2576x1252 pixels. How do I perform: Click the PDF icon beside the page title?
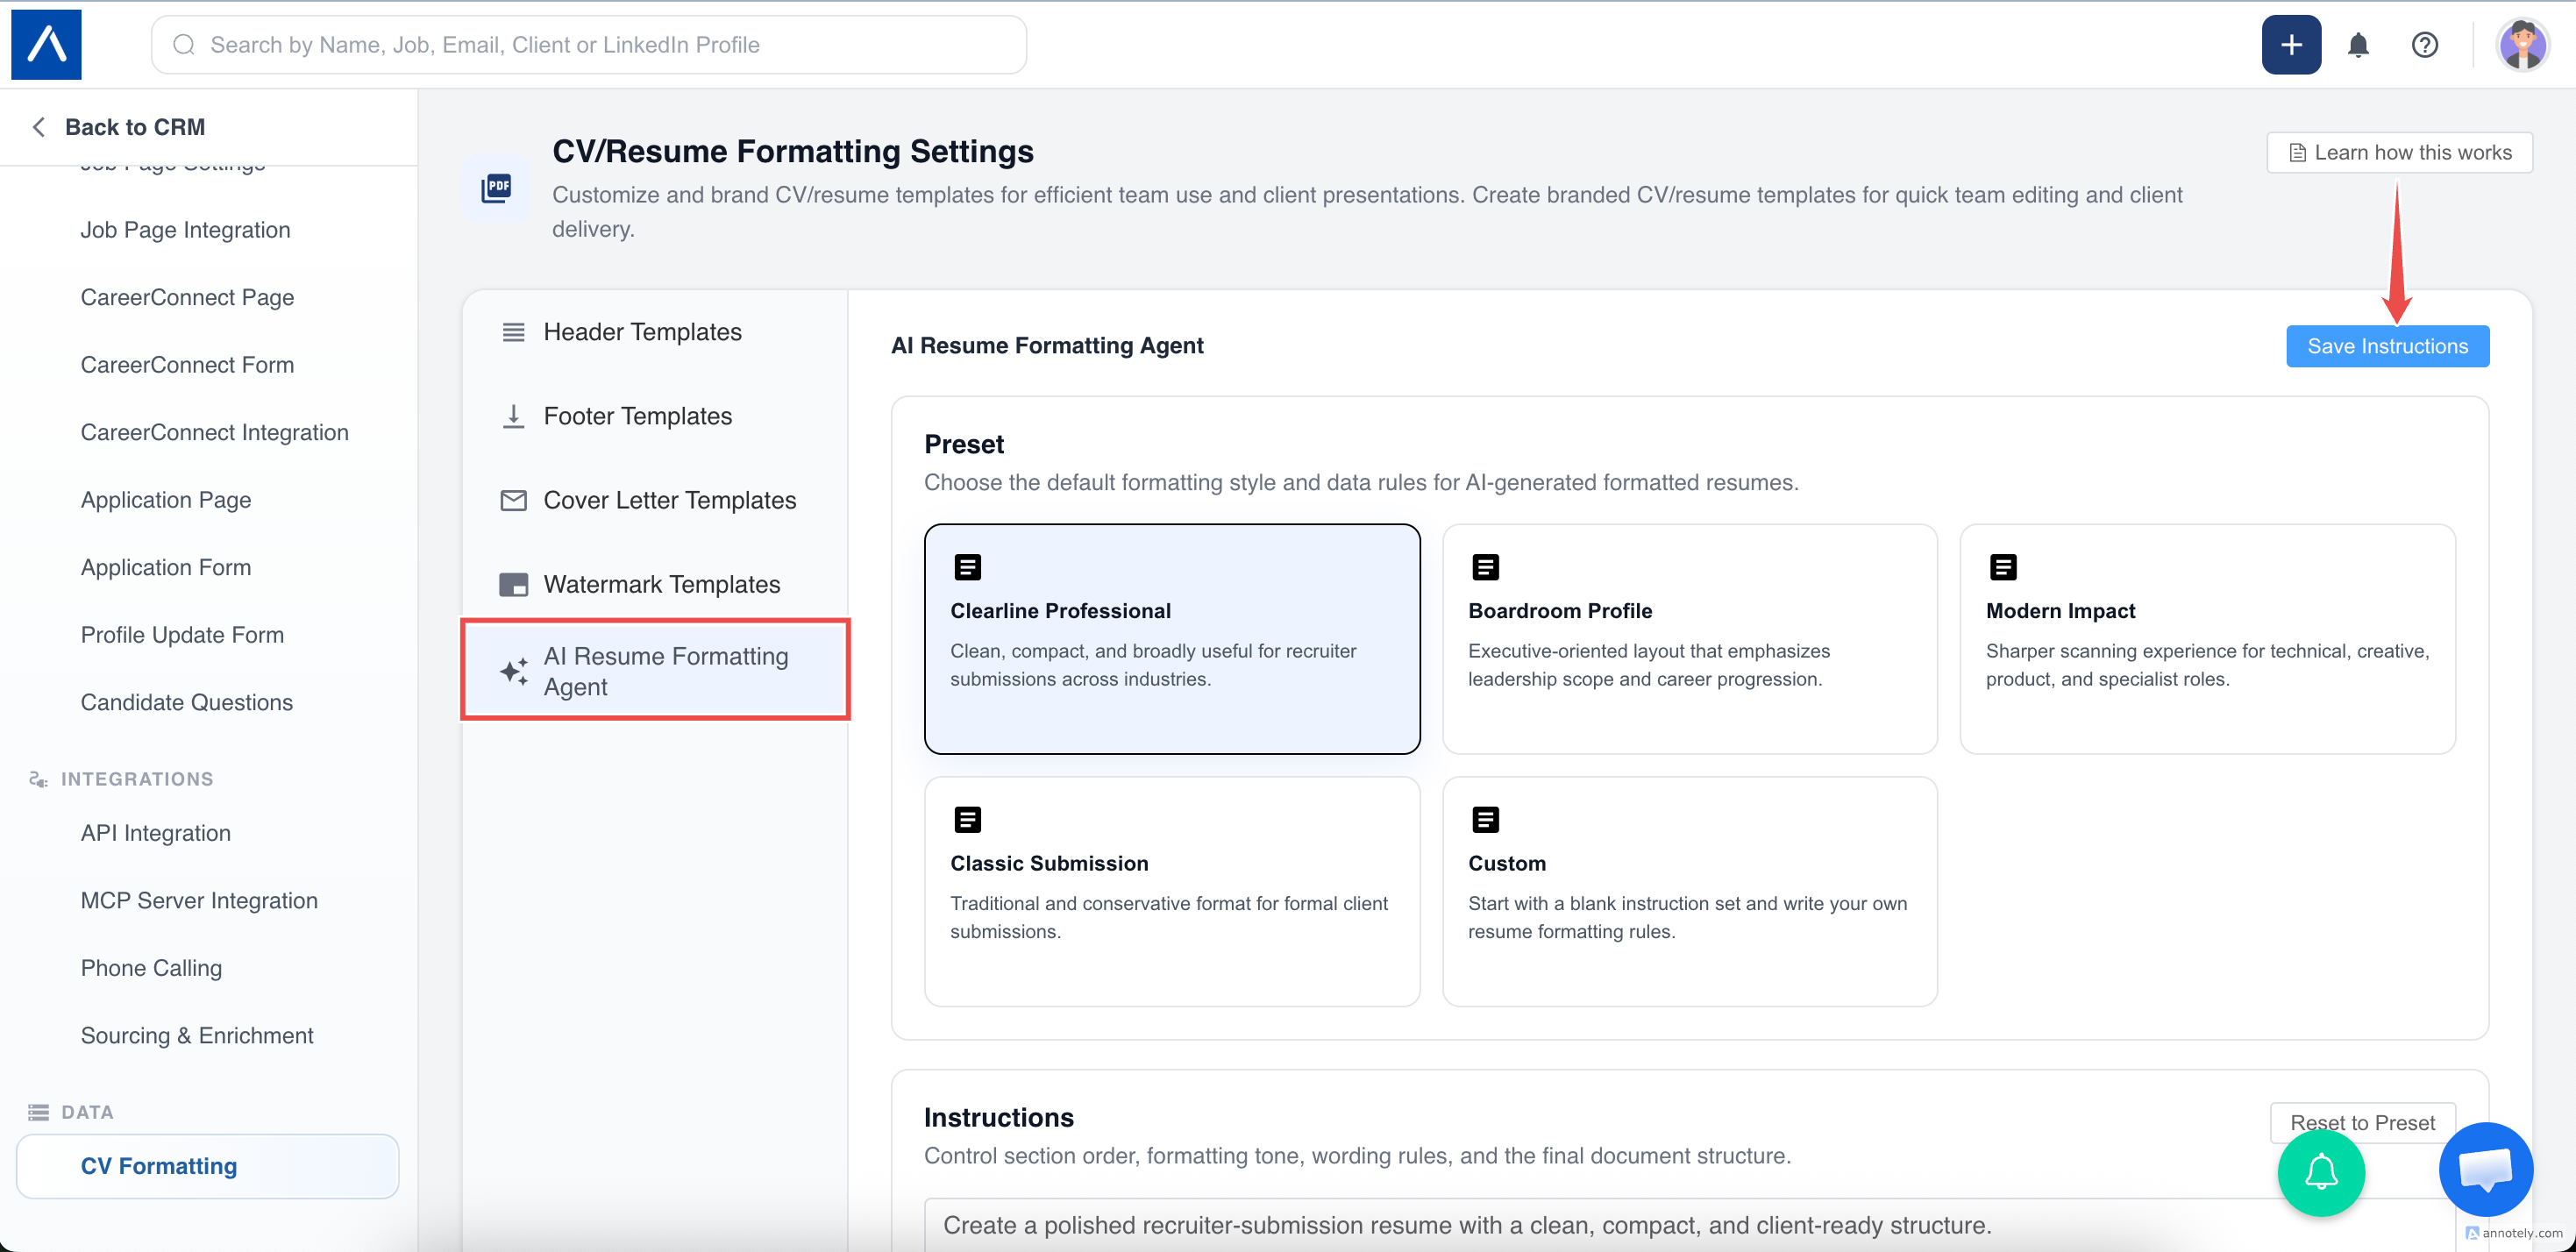click(497, 187)
